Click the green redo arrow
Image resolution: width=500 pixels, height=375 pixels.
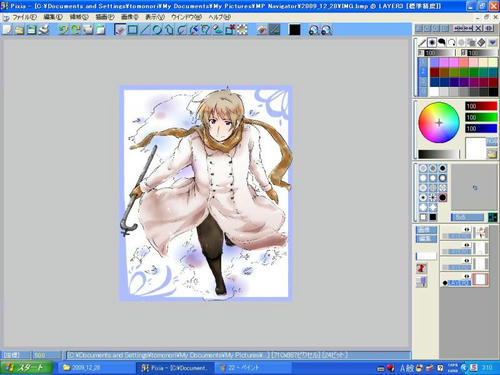coord(75,30)
